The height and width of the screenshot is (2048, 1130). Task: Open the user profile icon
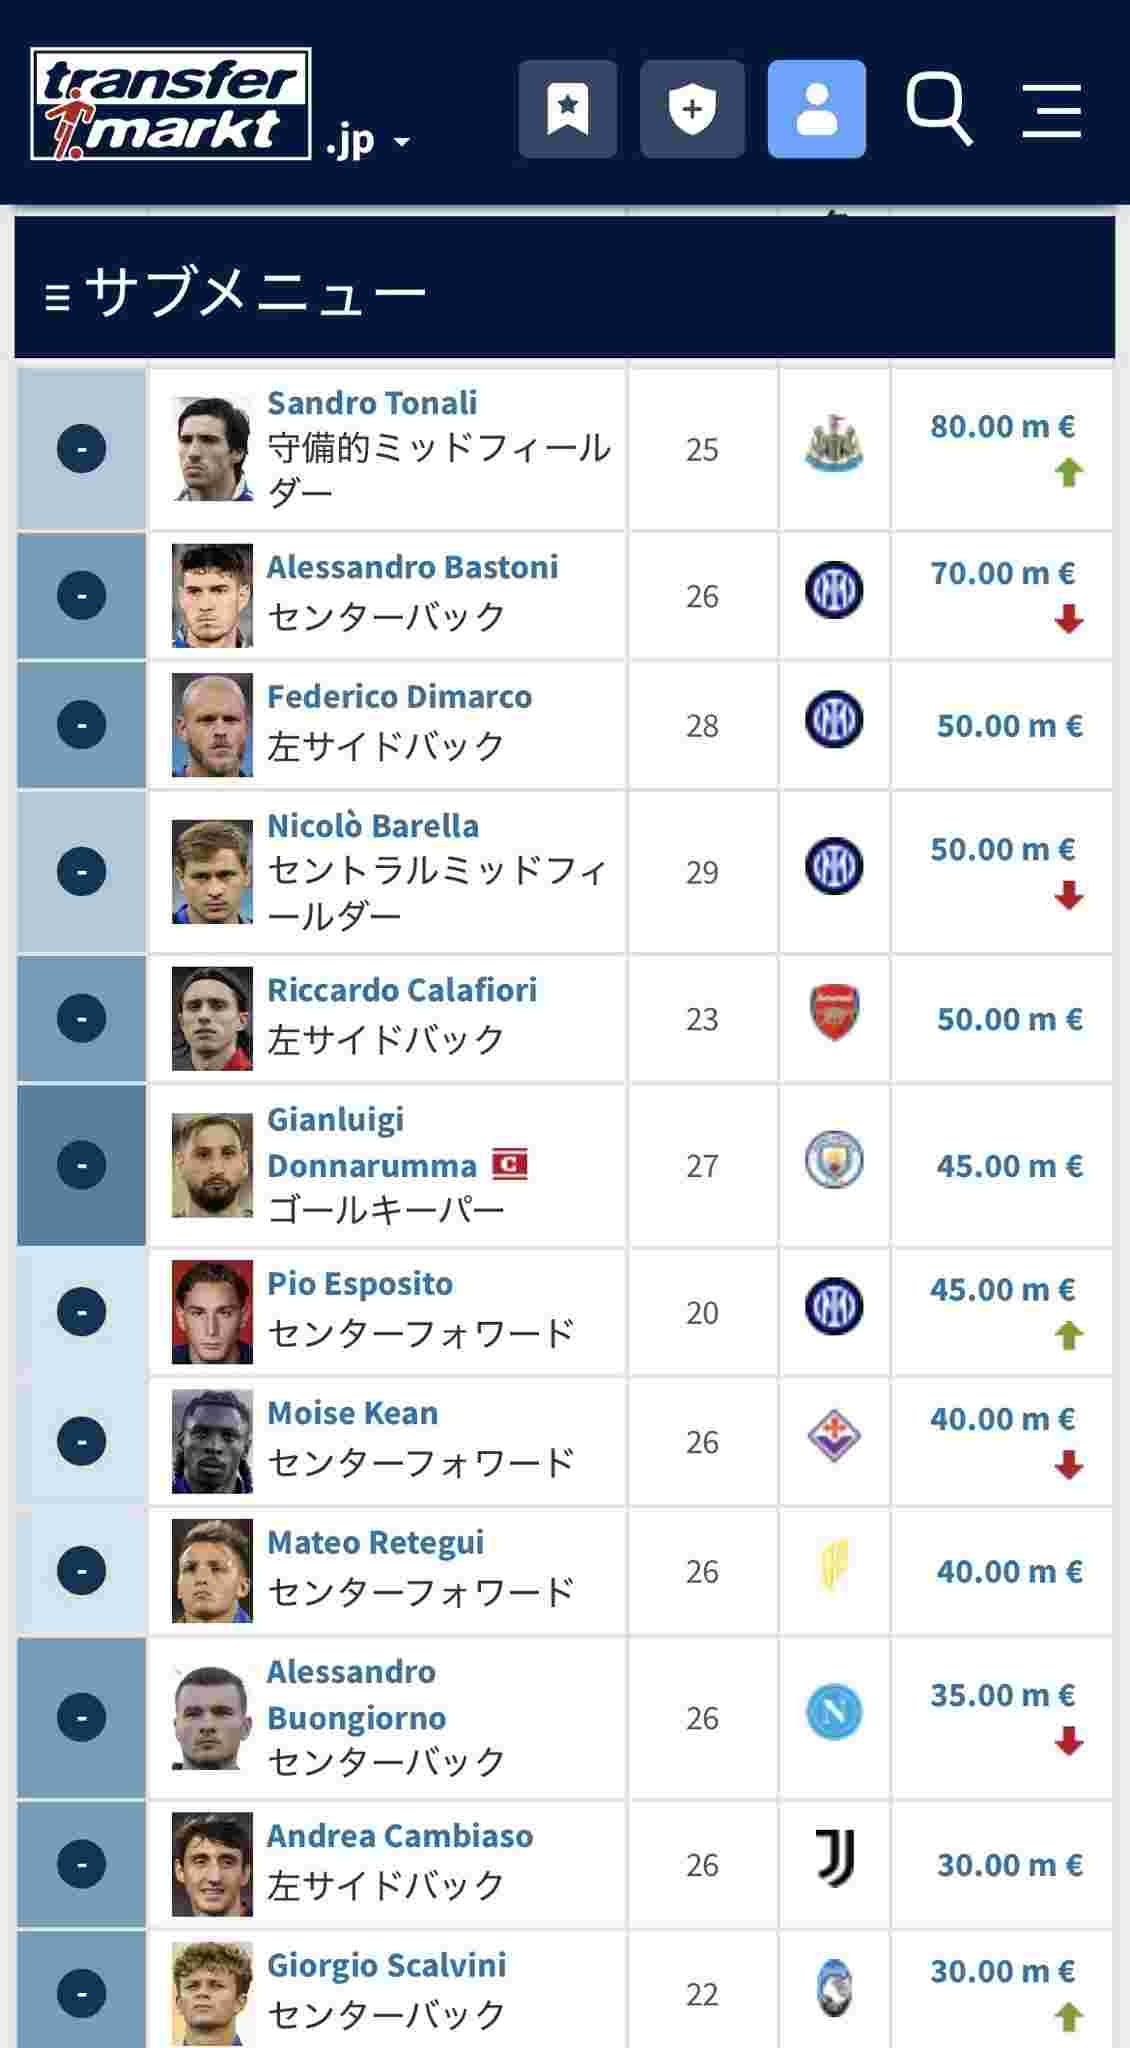[816, 109]
